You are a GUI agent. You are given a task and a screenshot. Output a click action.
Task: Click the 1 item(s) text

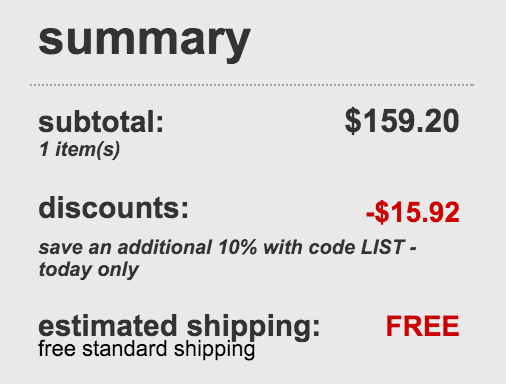[79, 149]
